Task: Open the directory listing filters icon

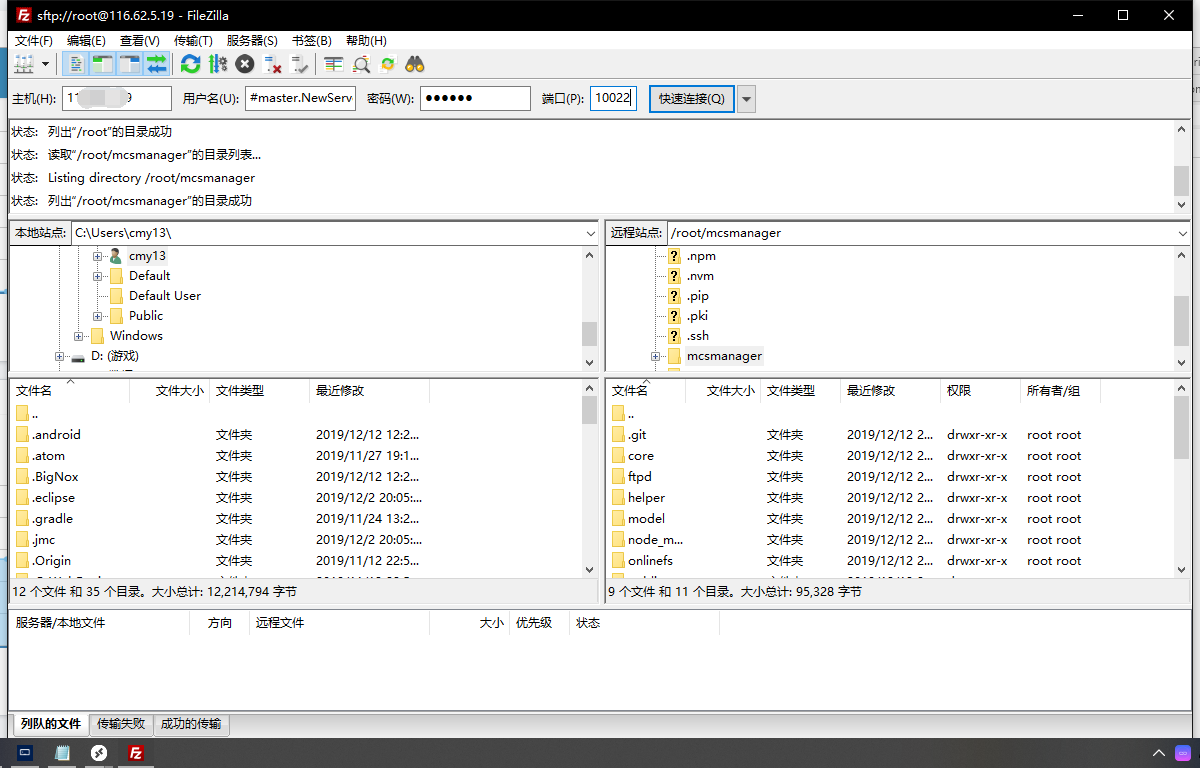Action: [x=334, y=64]
